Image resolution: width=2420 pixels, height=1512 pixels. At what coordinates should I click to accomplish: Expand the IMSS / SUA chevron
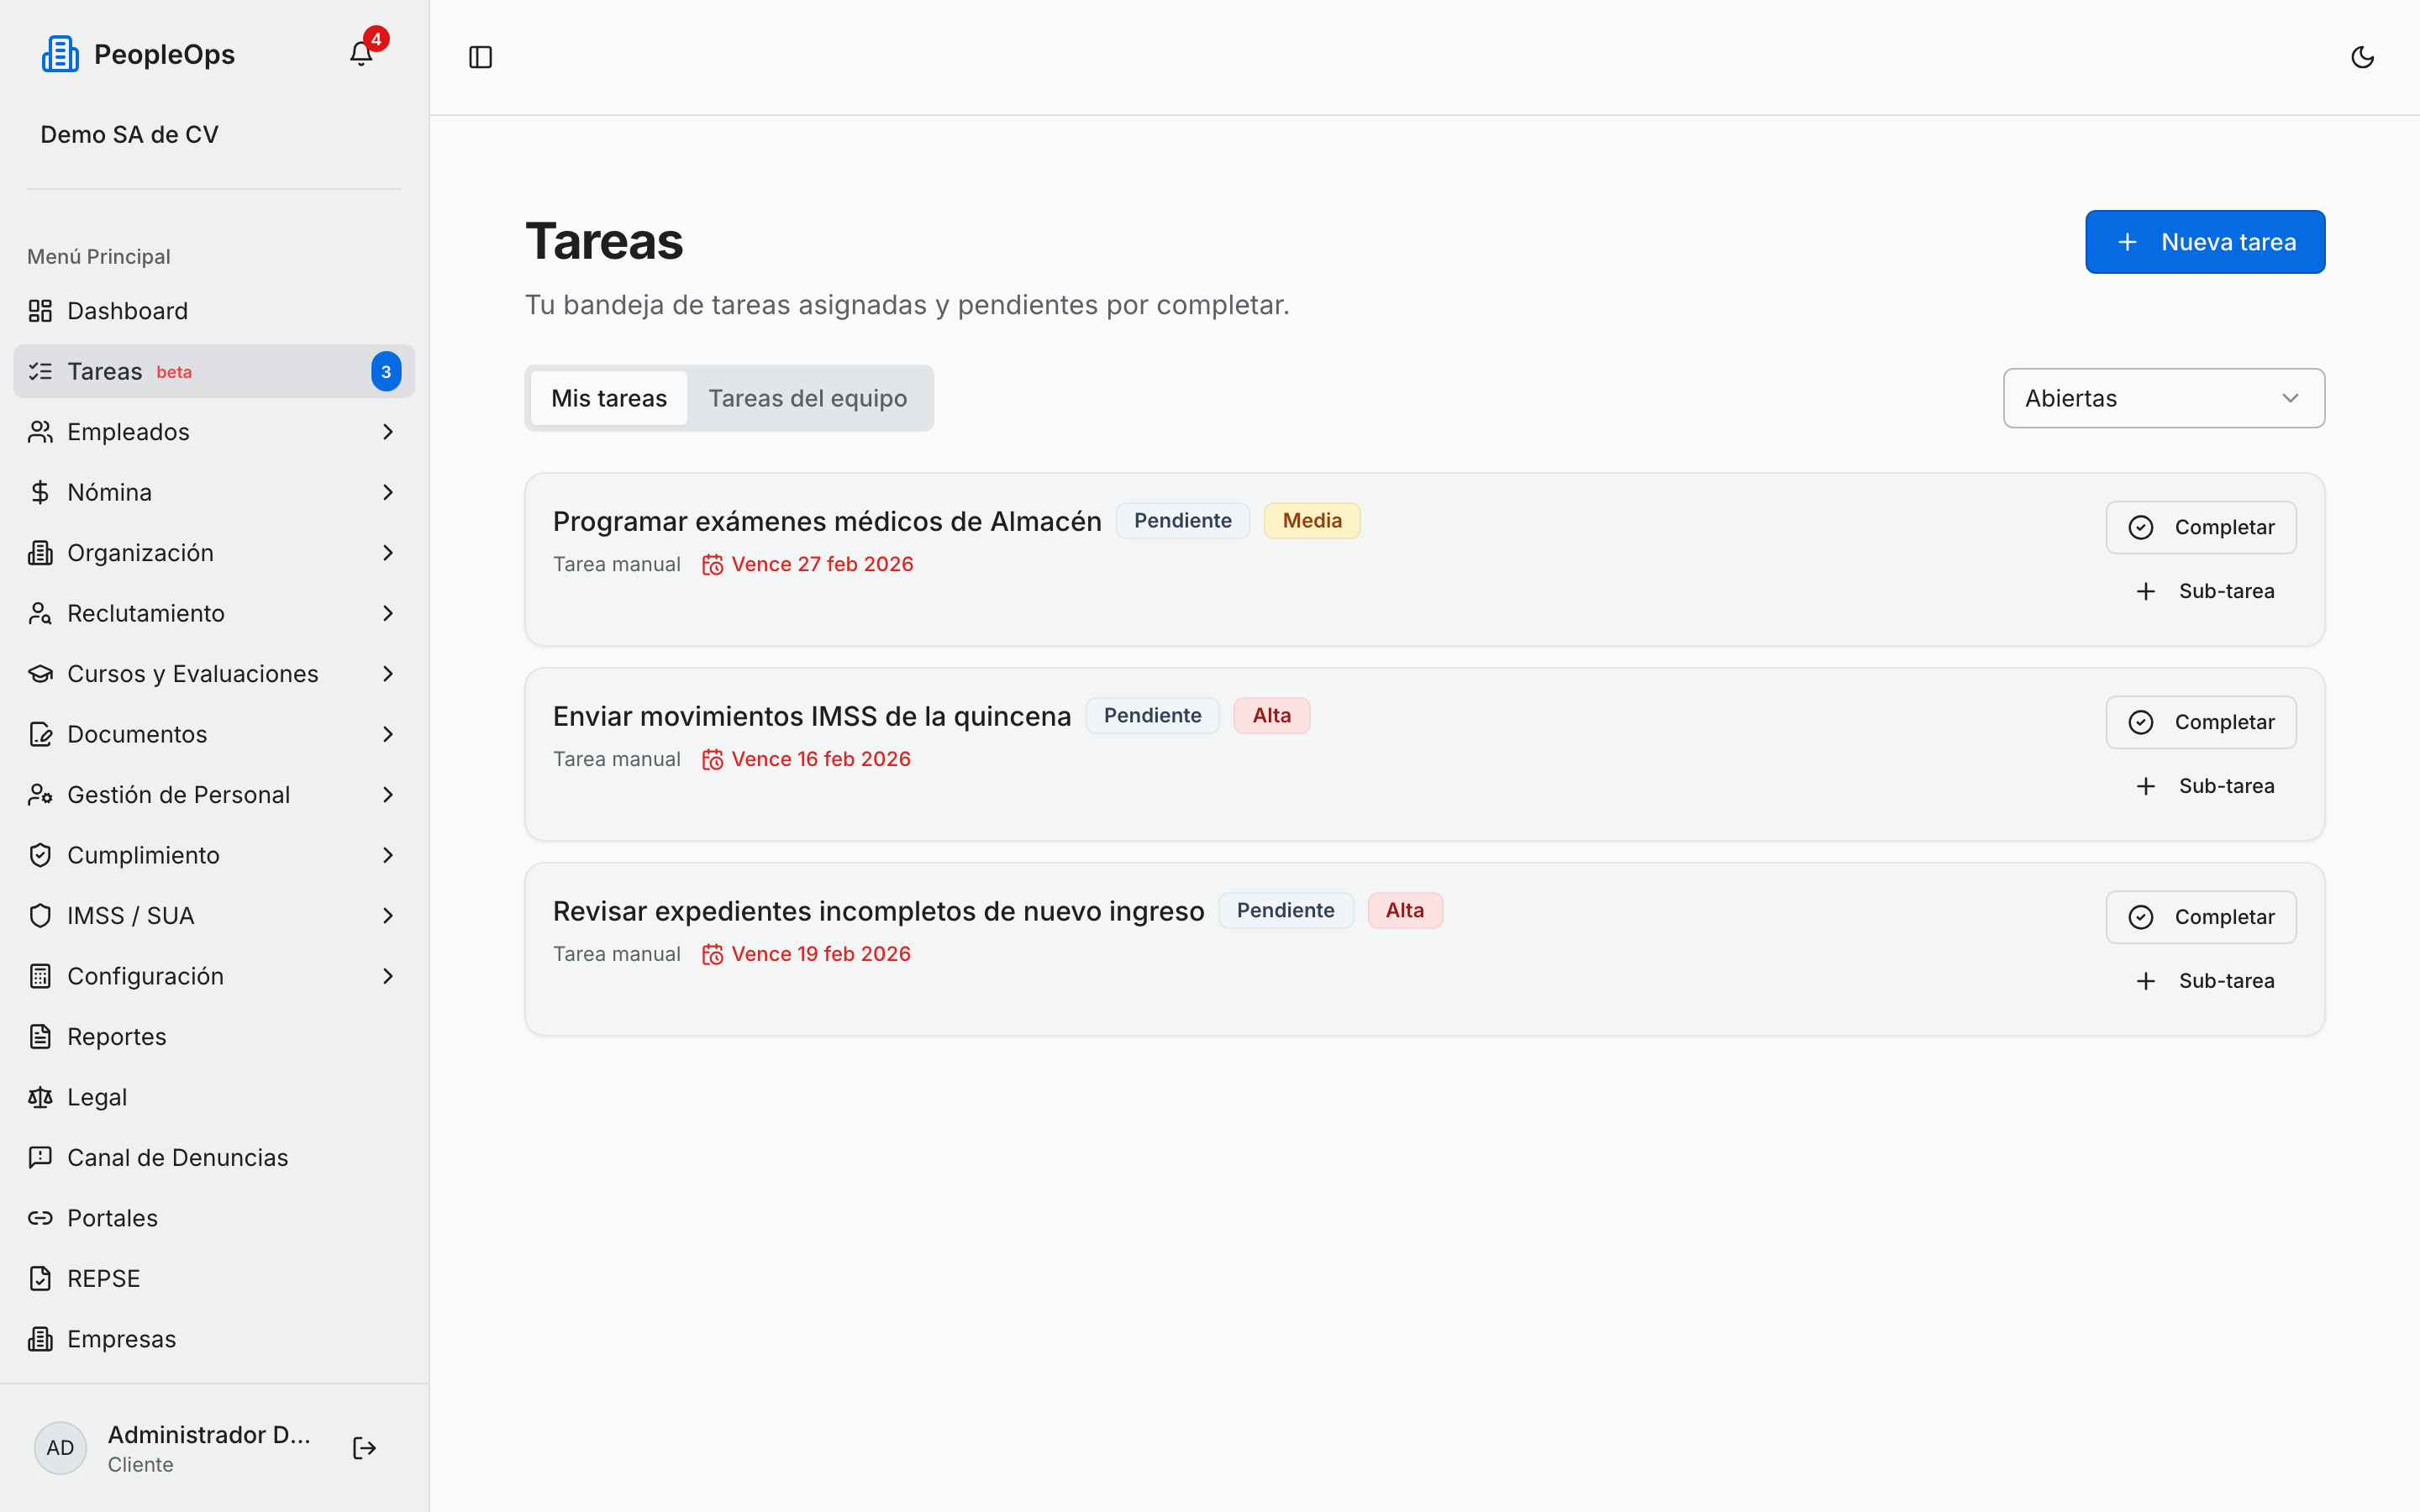[388, 916]
